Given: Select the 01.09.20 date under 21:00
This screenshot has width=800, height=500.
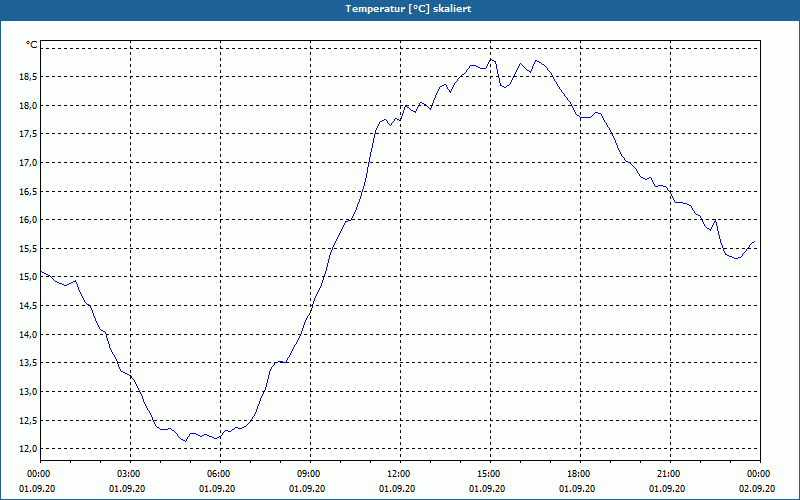Looking at the screenshot, I should (x=667, y=489).
